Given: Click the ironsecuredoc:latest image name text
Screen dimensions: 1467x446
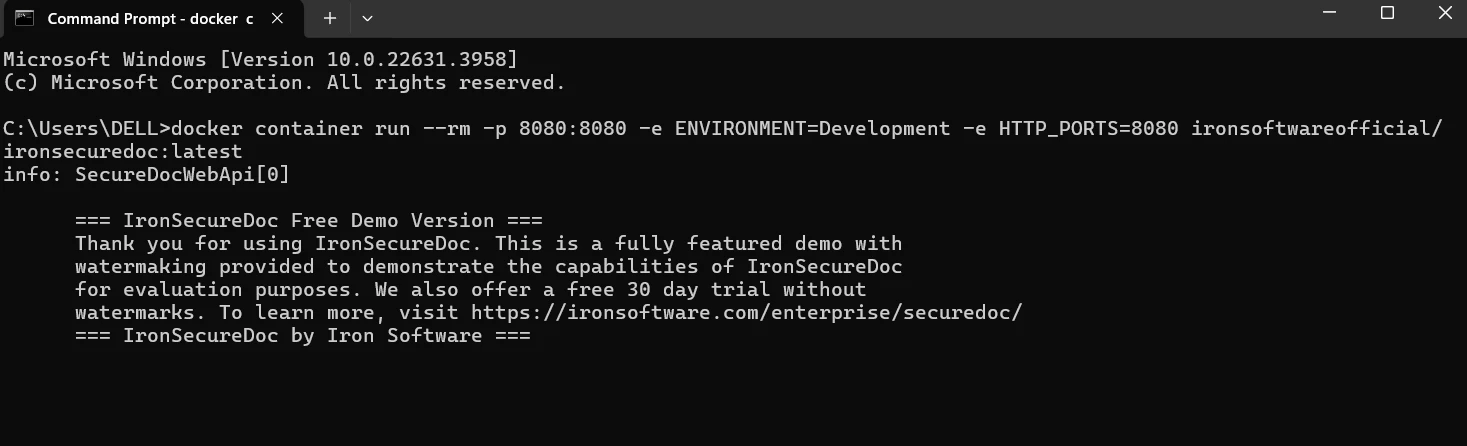Looking at the screenshot, I should [x=123, y=152].
